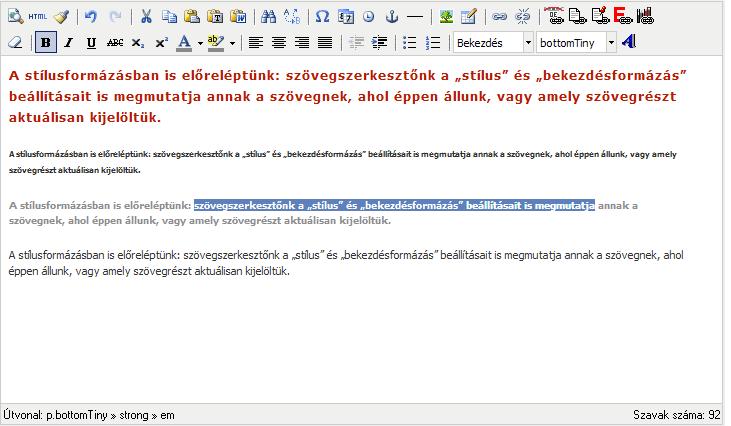Click the bulleted list button
Viewport: 731px width, 426px height.
point(409,43)
